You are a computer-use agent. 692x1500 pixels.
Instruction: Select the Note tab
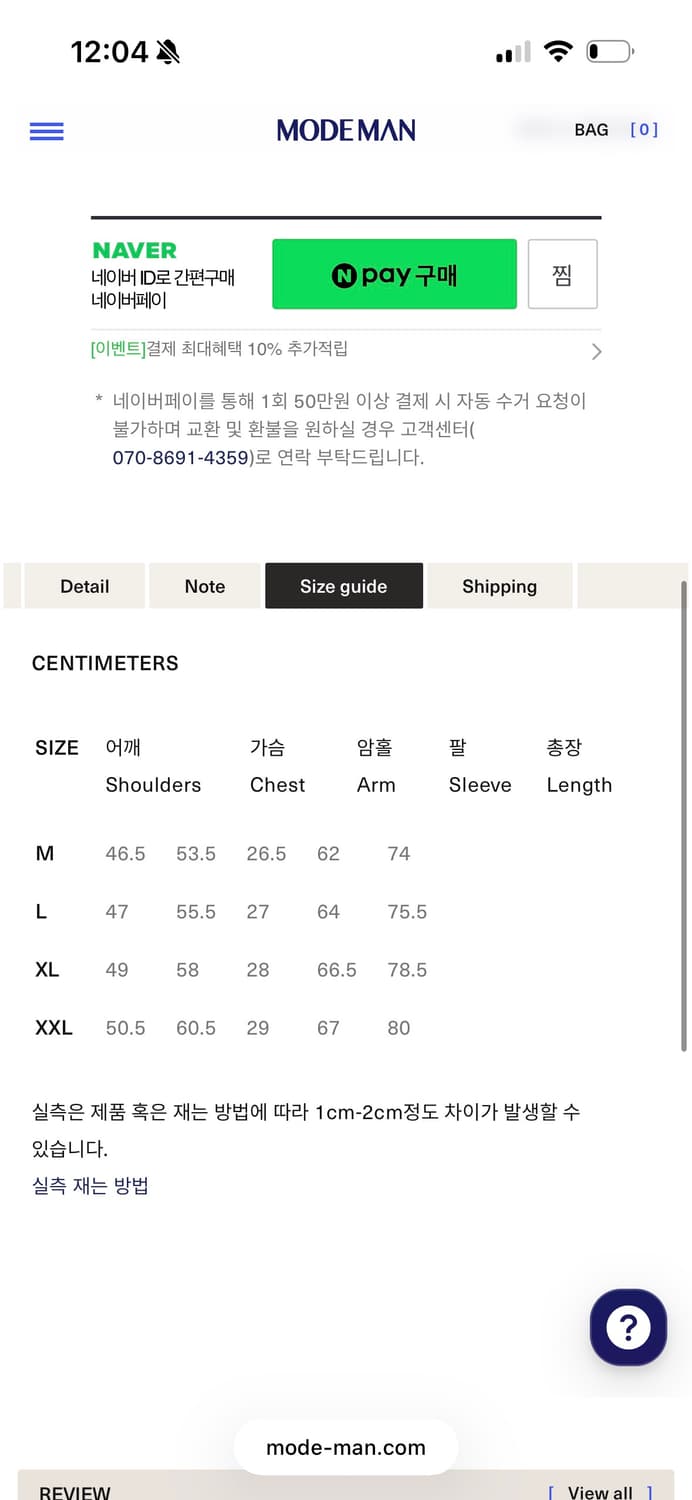pos(204,586)
